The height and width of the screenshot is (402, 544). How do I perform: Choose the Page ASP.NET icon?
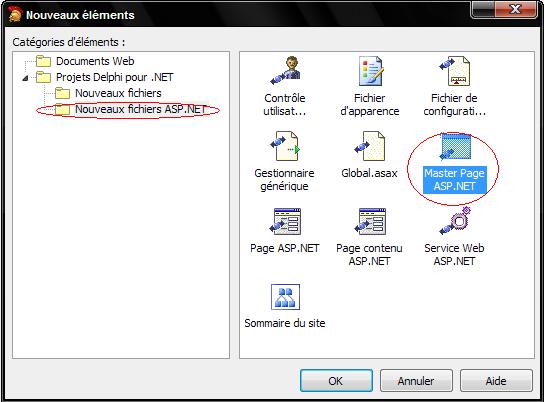(285, 221)
